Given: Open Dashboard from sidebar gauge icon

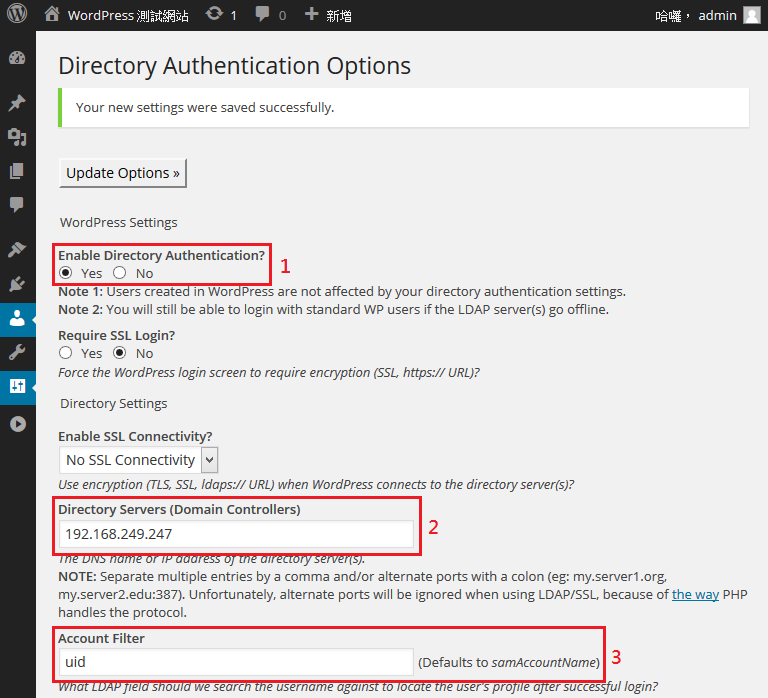Looking at the screenshot, I should coord(17,58).
